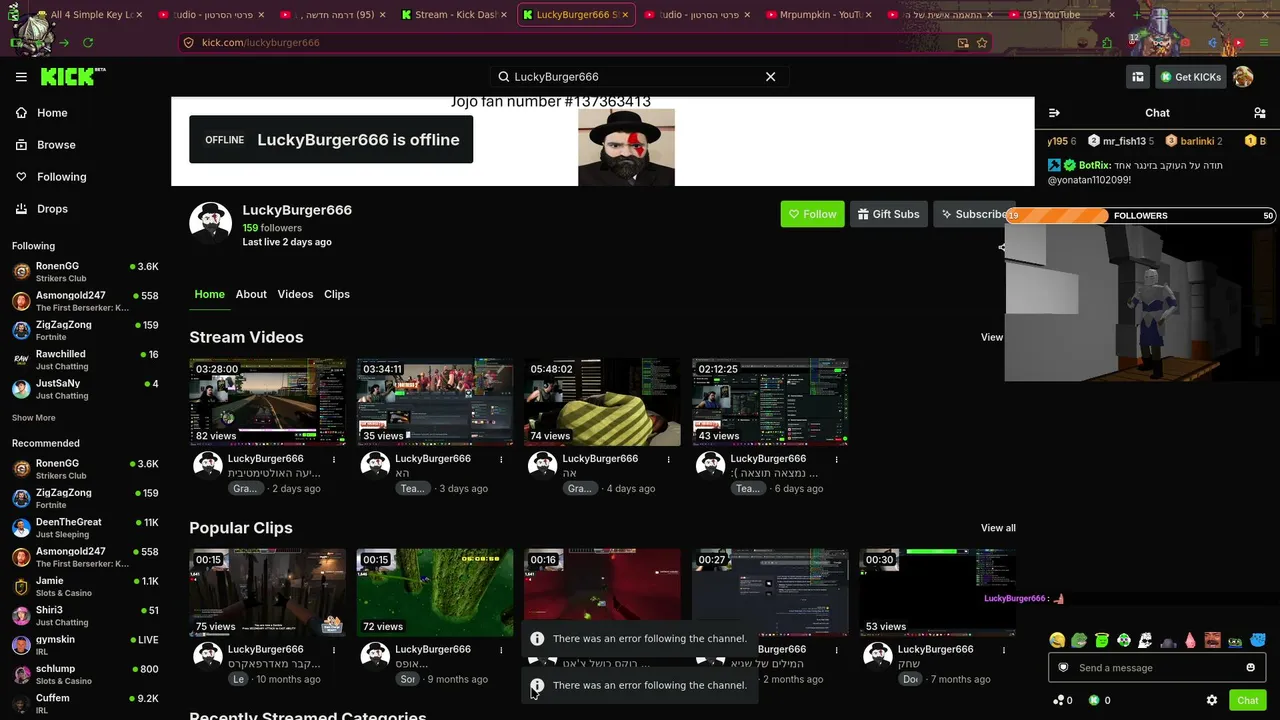The image size is (1280, 720).
Task: Open the Kick store icon button
Action: 1138,77
